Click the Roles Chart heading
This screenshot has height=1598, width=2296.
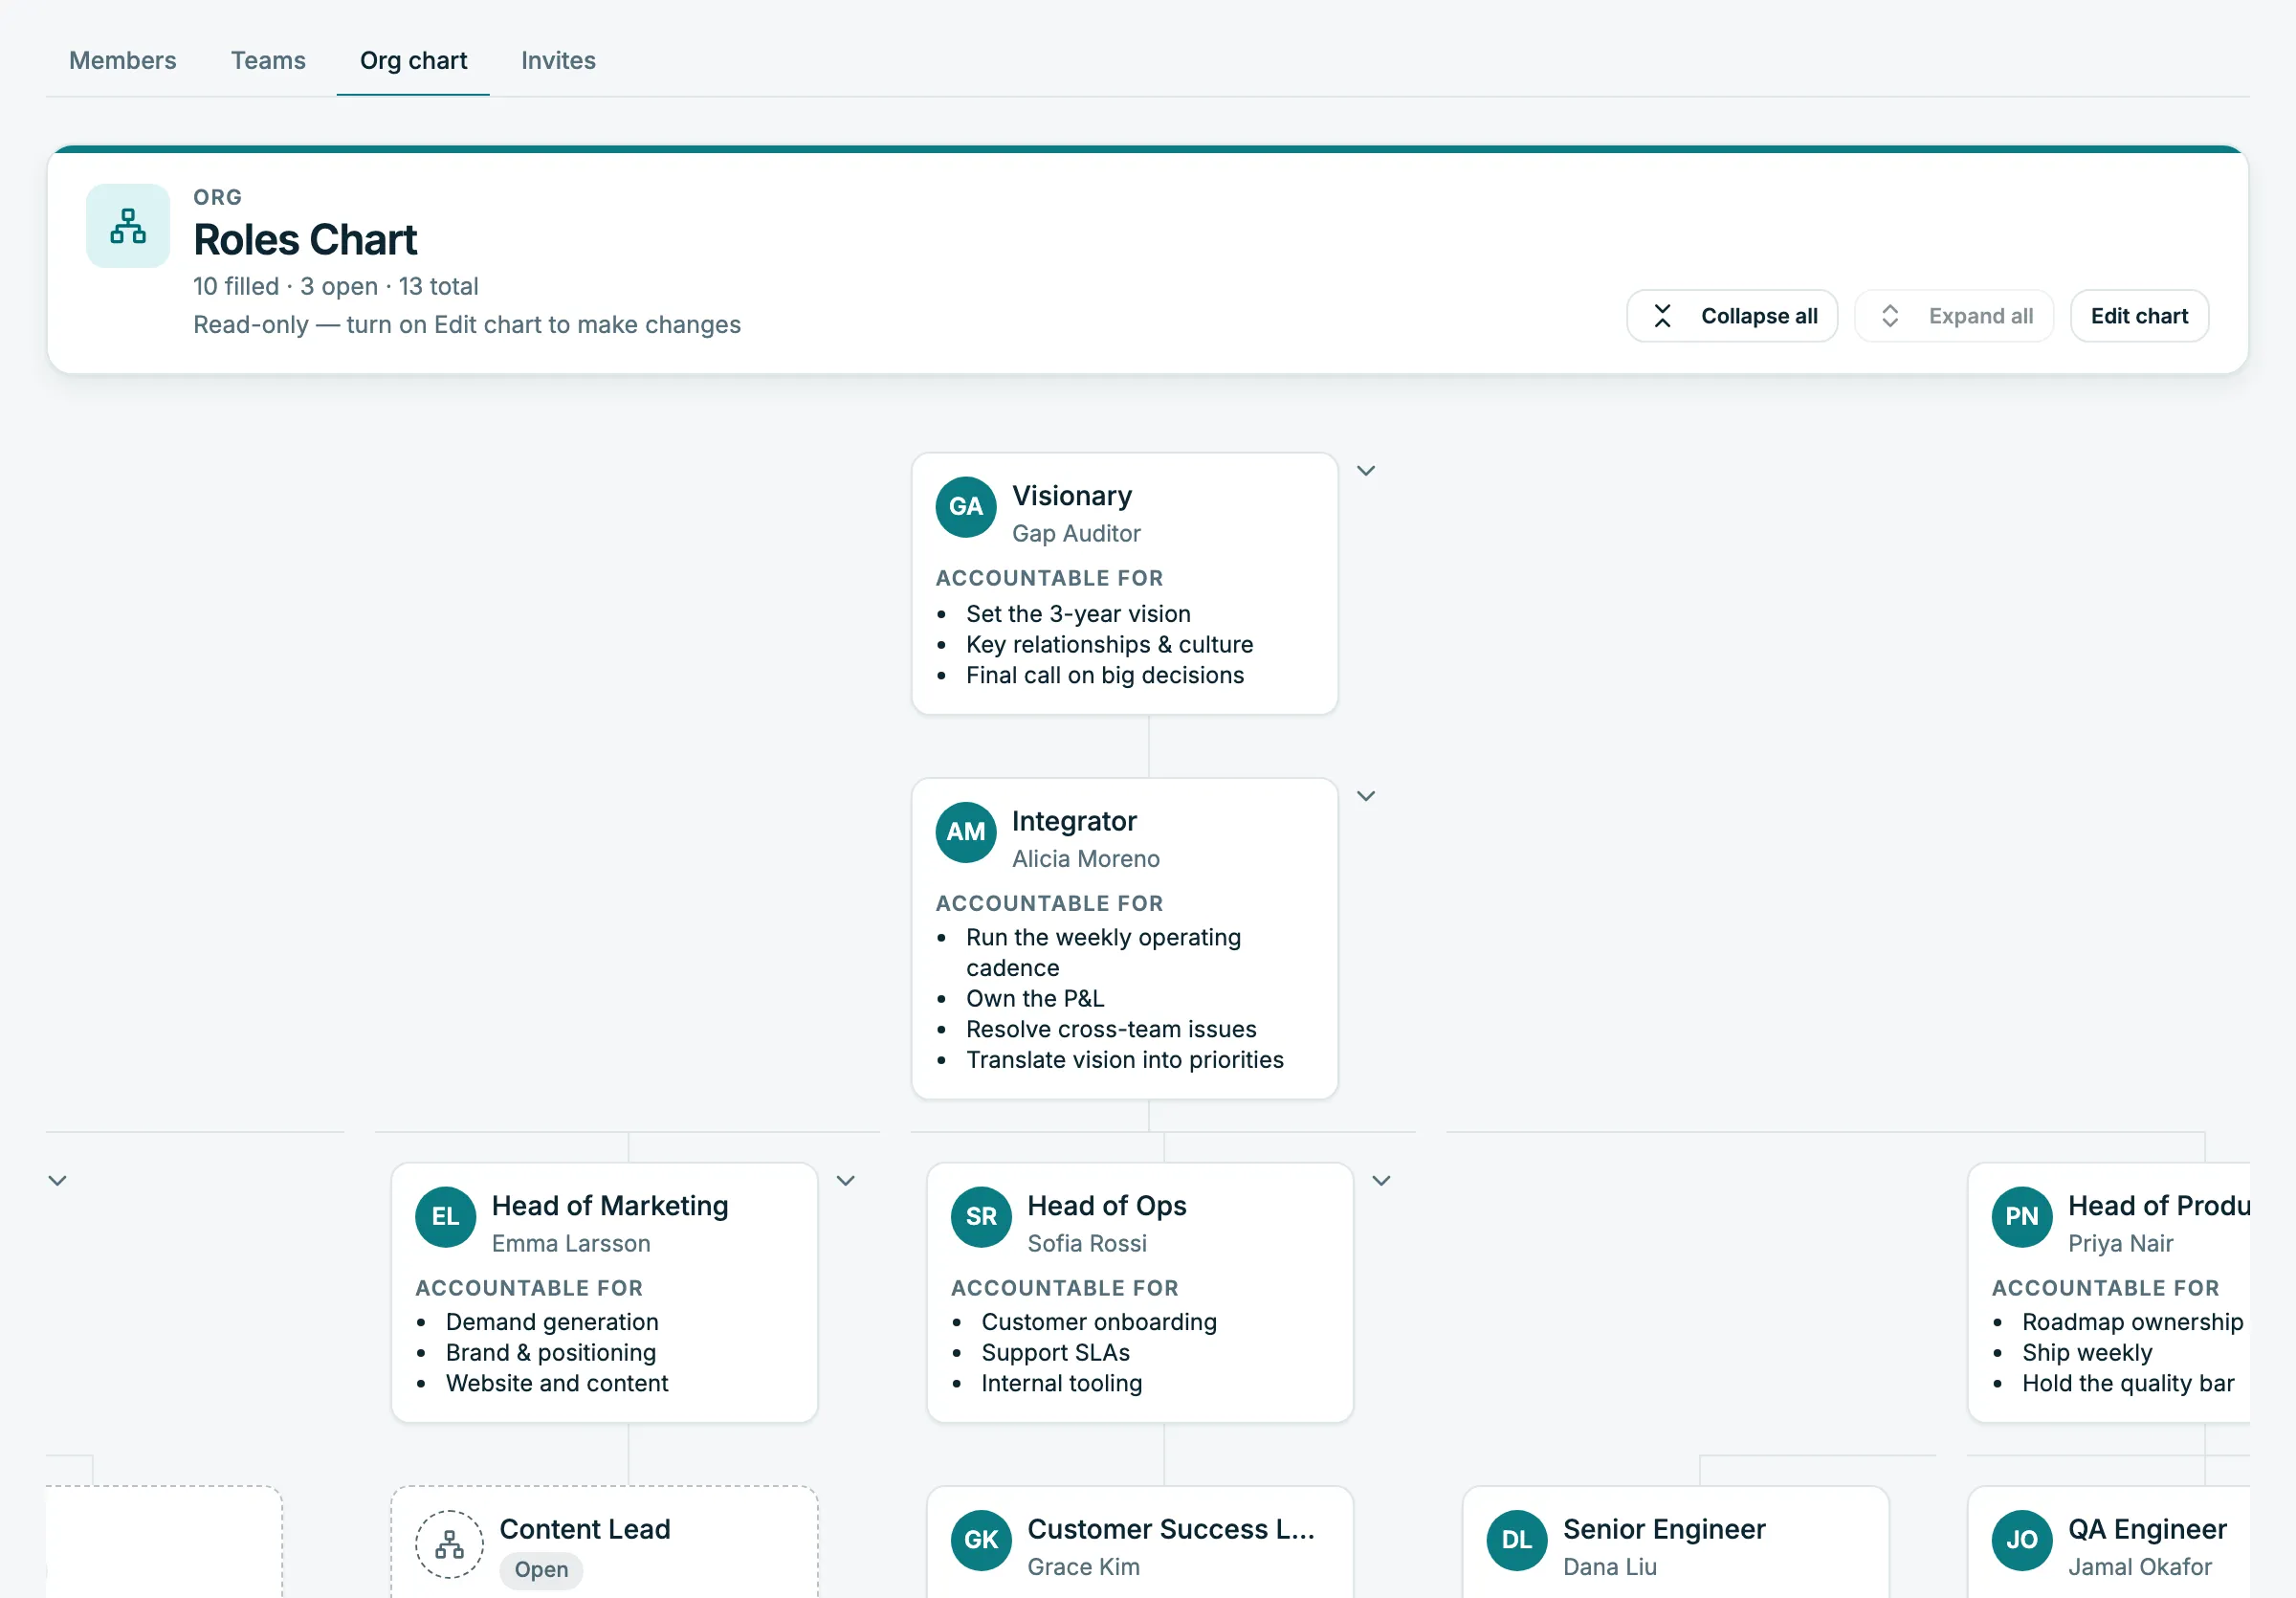[305, 240]
